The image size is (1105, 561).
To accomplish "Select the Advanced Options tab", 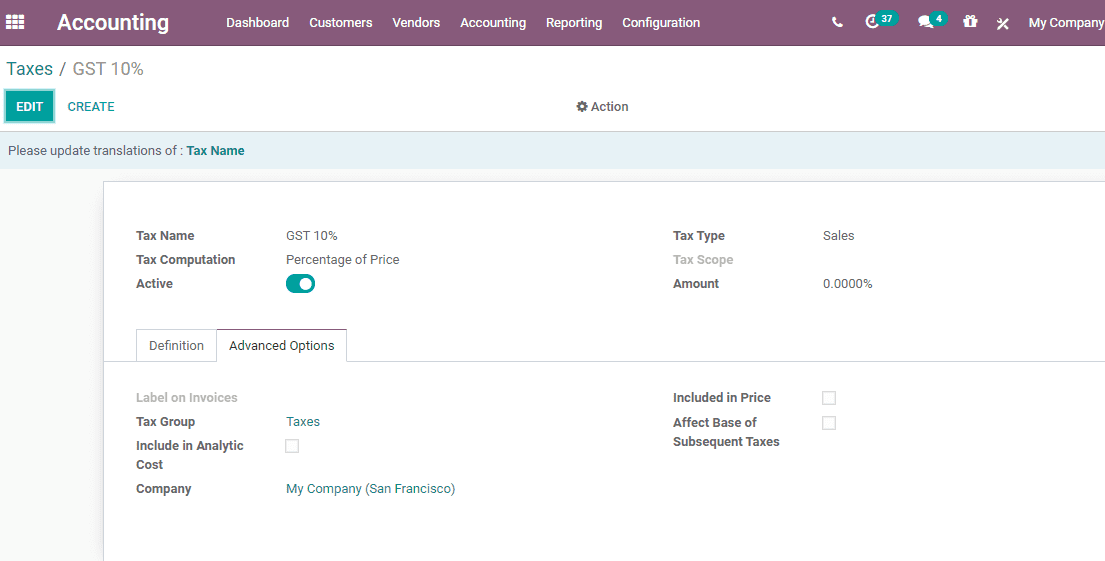I will click(281, 345).
